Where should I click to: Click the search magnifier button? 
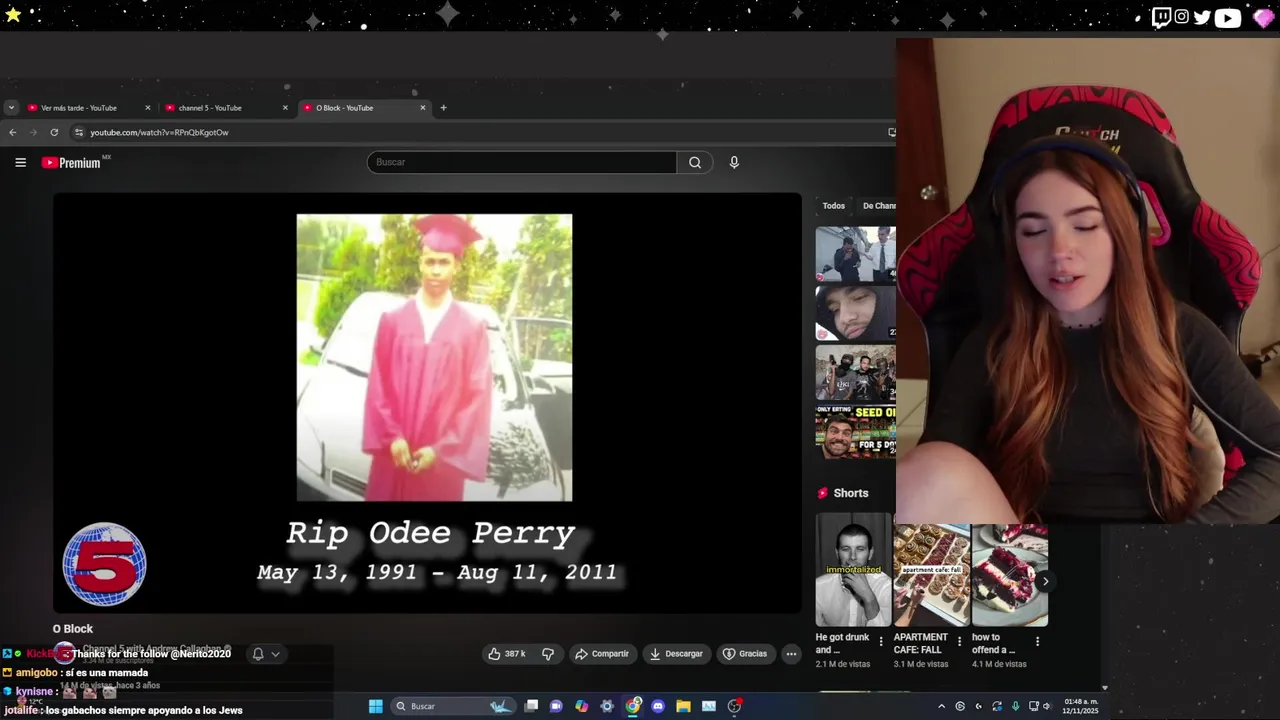[695, 162]
